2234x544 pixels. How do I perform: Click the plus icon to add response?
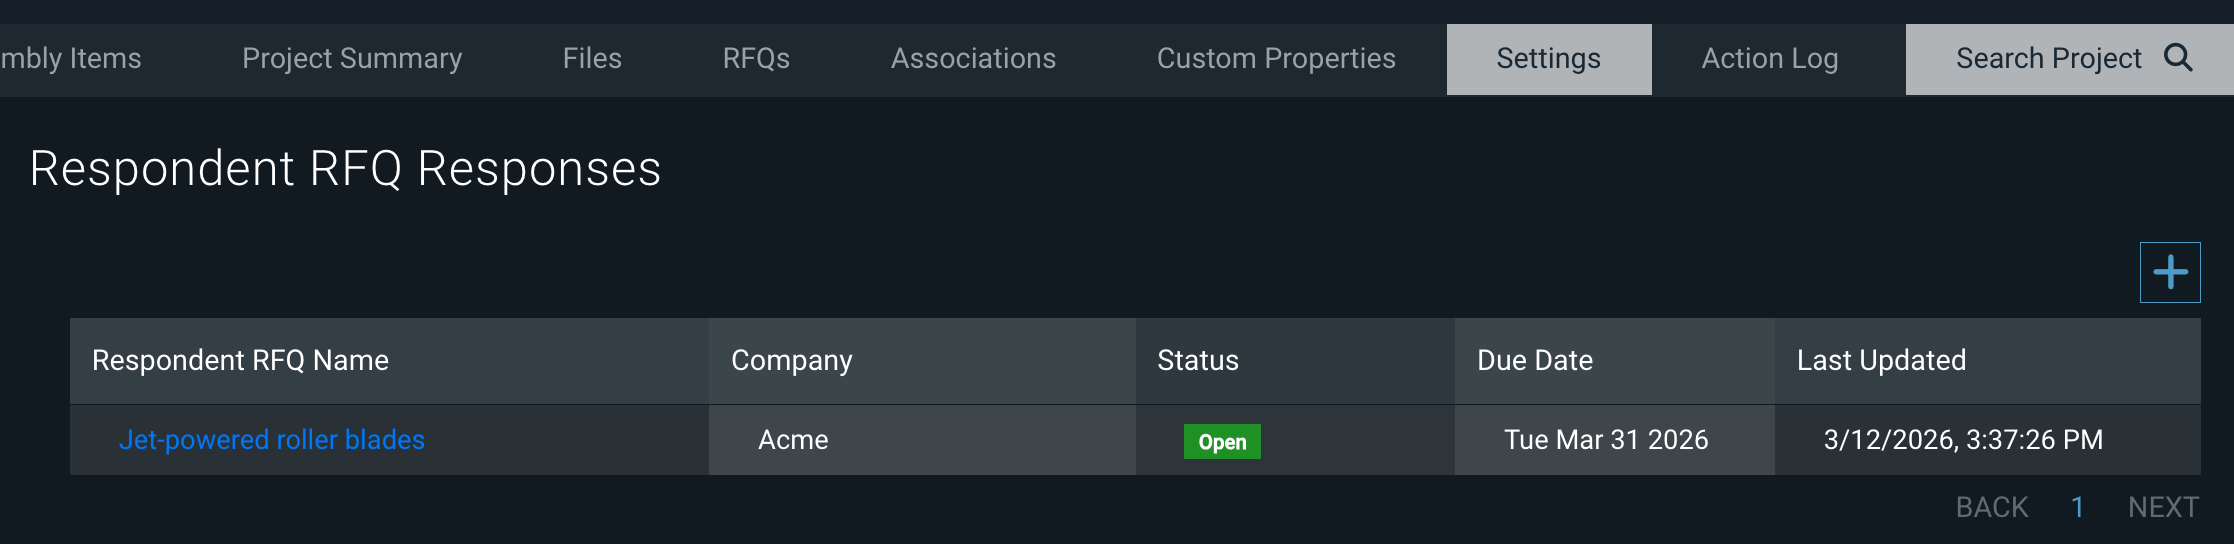click(x=2169, y=272)
